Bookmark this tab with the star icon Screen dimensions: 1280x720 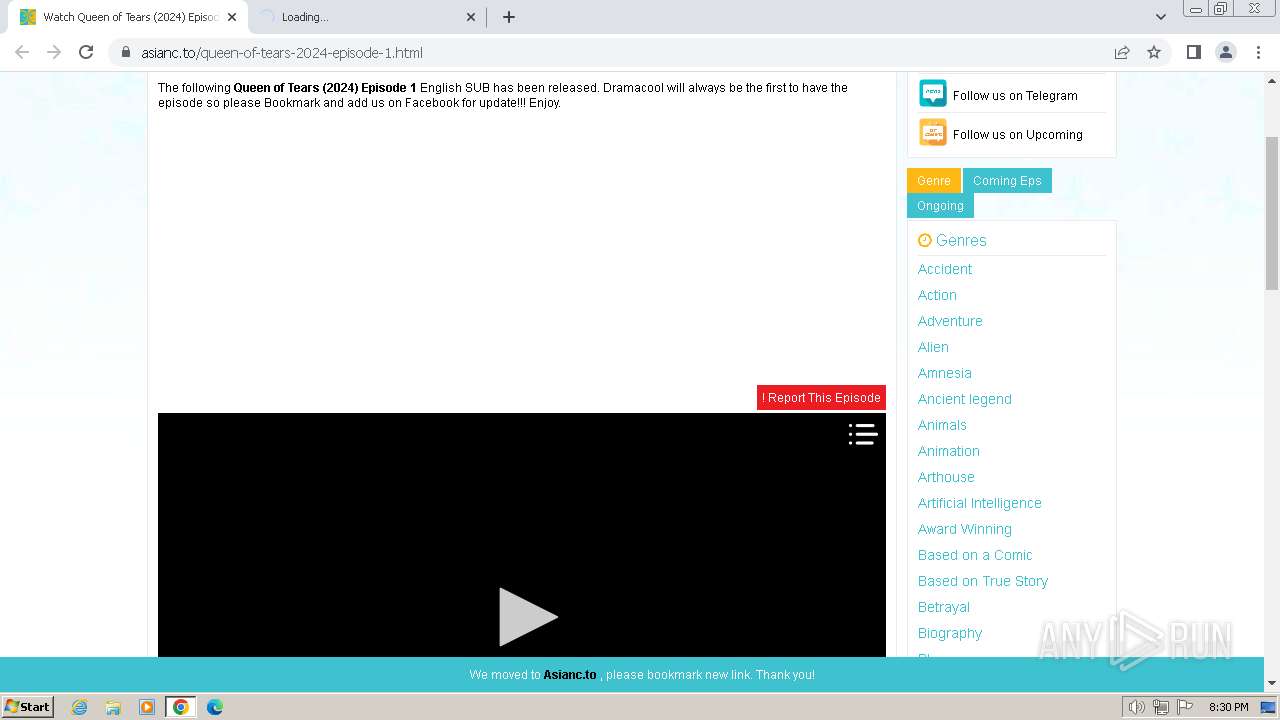click(1154, 52)
